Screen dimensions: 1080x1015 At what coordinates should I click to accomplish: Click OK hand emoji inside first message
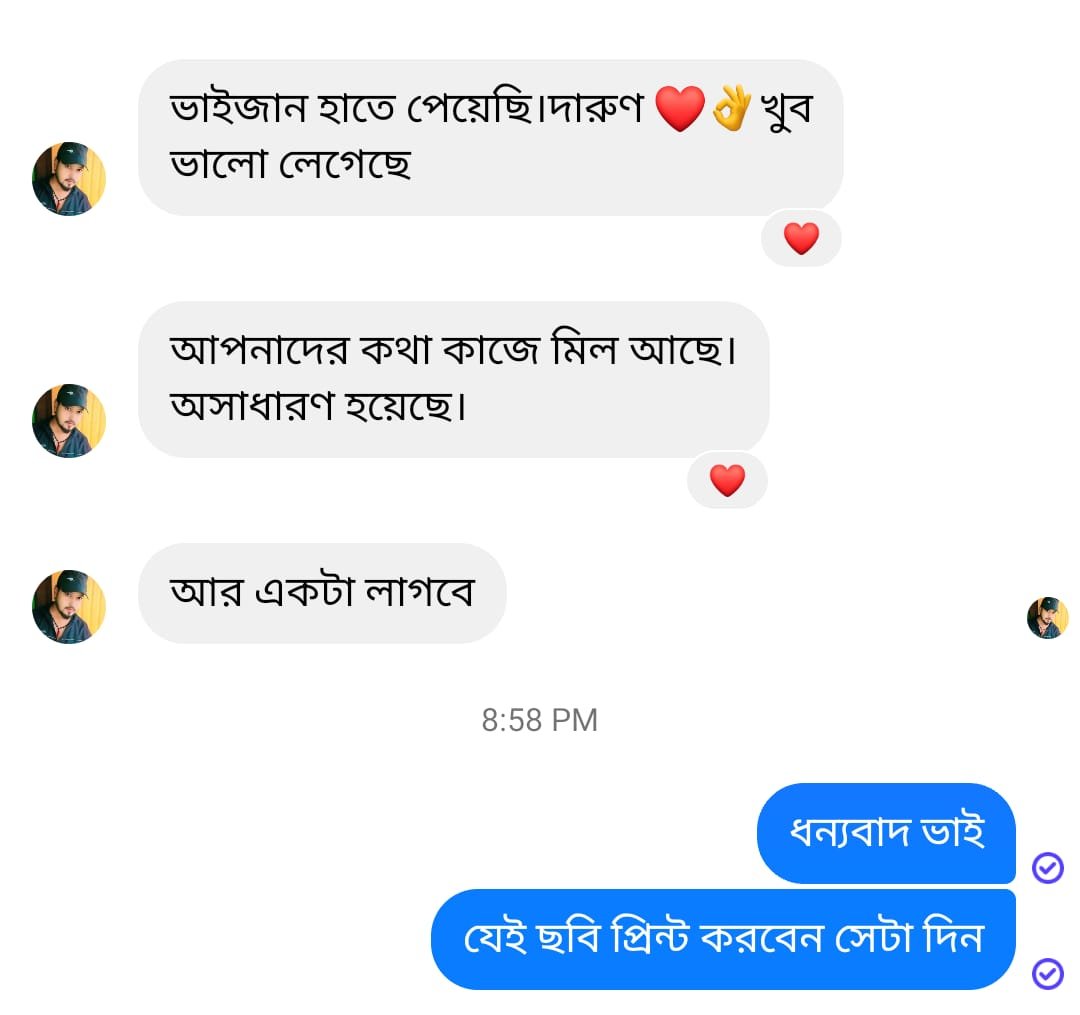[731, 108]
